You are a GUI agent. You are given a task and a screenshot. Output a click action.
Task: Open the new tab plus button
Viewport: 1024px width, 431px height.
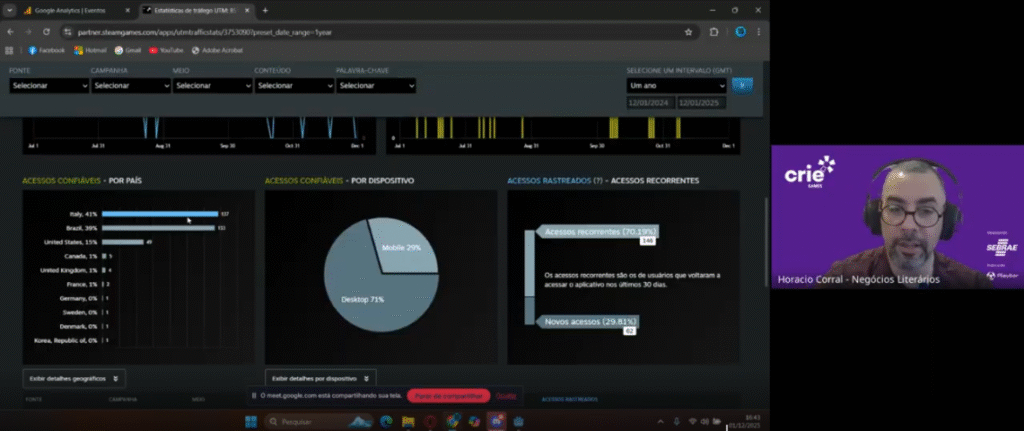pos(265,10)
